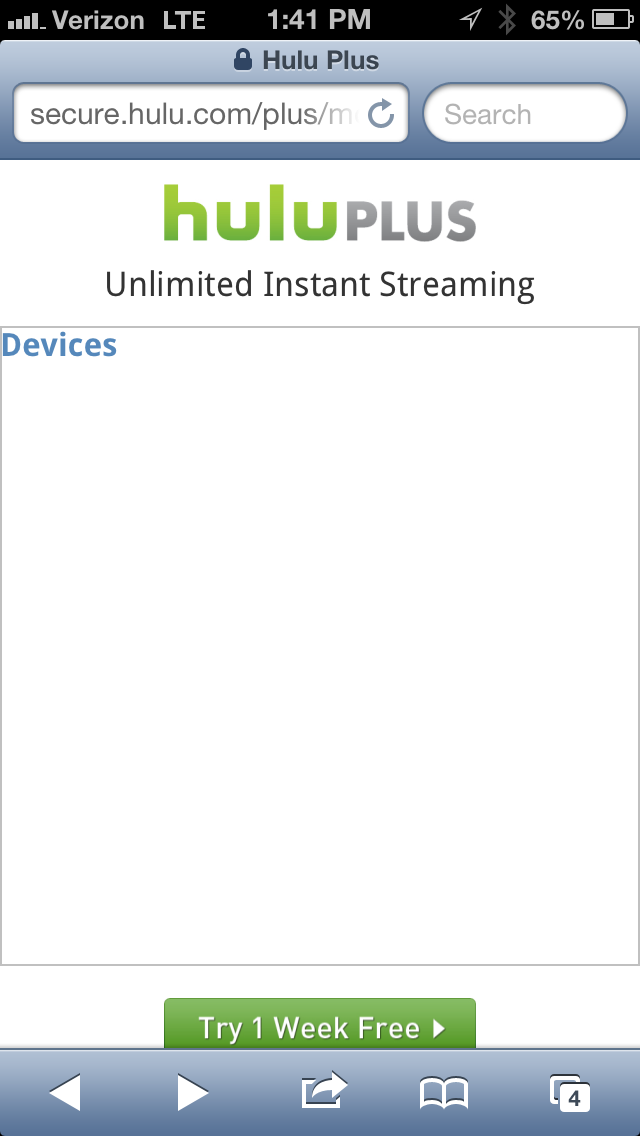Tap the secure lock icon in title
Screen dimensions: 640x1136
click(x=242, y=61)
